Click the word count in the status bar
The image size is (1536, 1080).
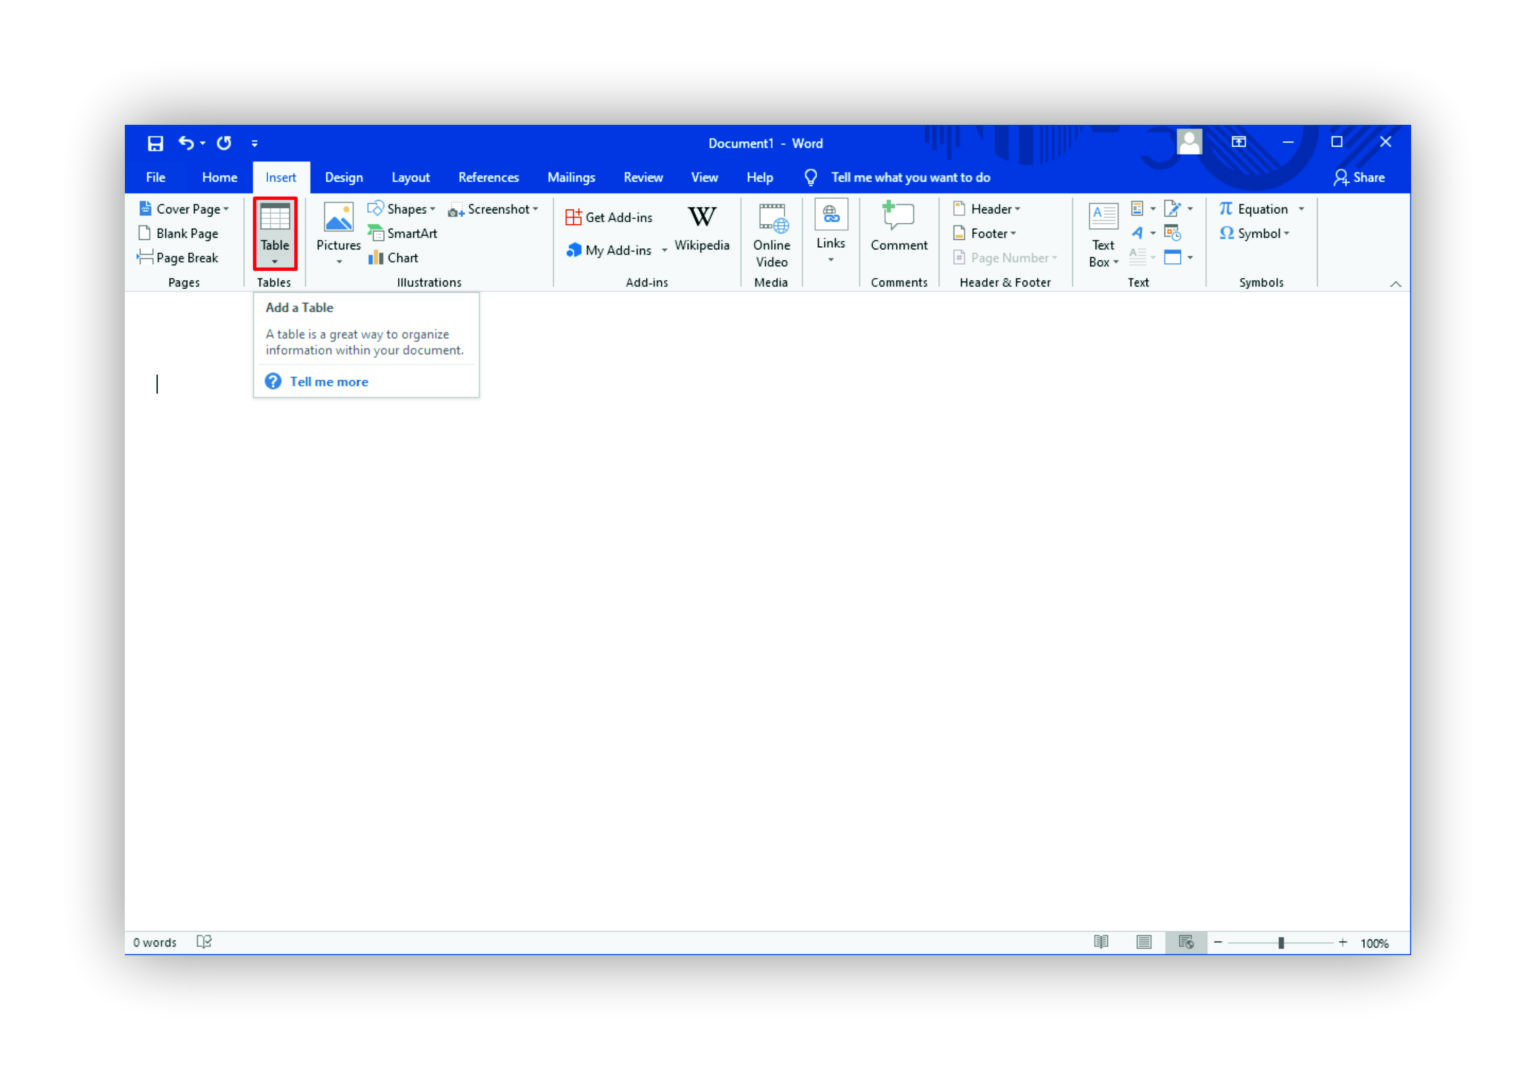[x=153, y=941]
